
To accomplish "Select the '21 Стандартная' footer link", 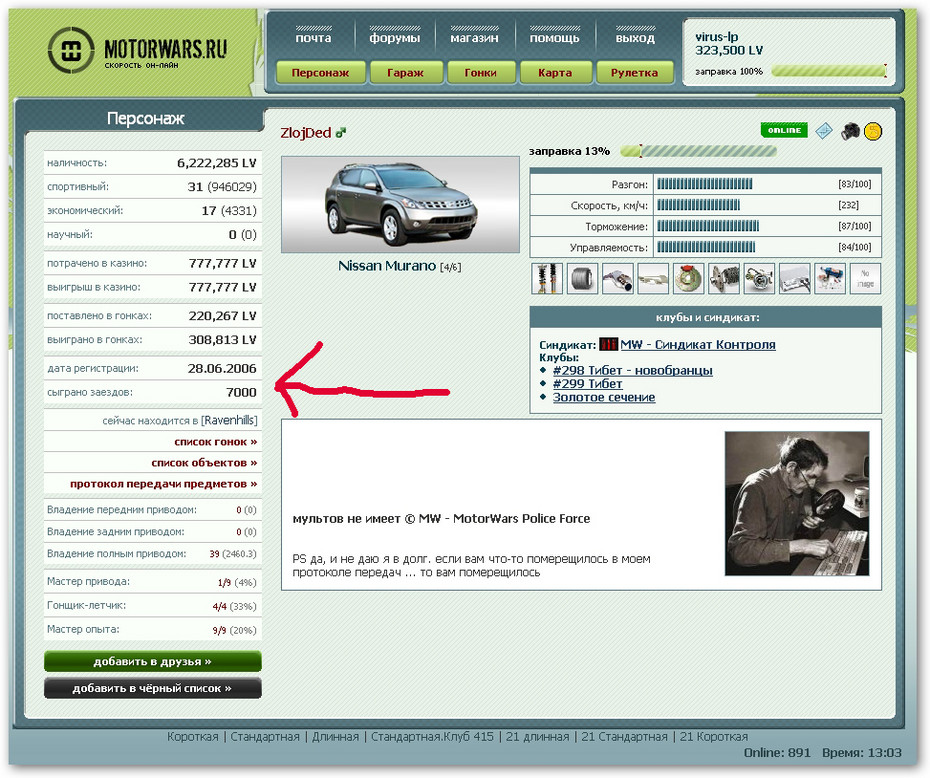I will coord(624,736).
